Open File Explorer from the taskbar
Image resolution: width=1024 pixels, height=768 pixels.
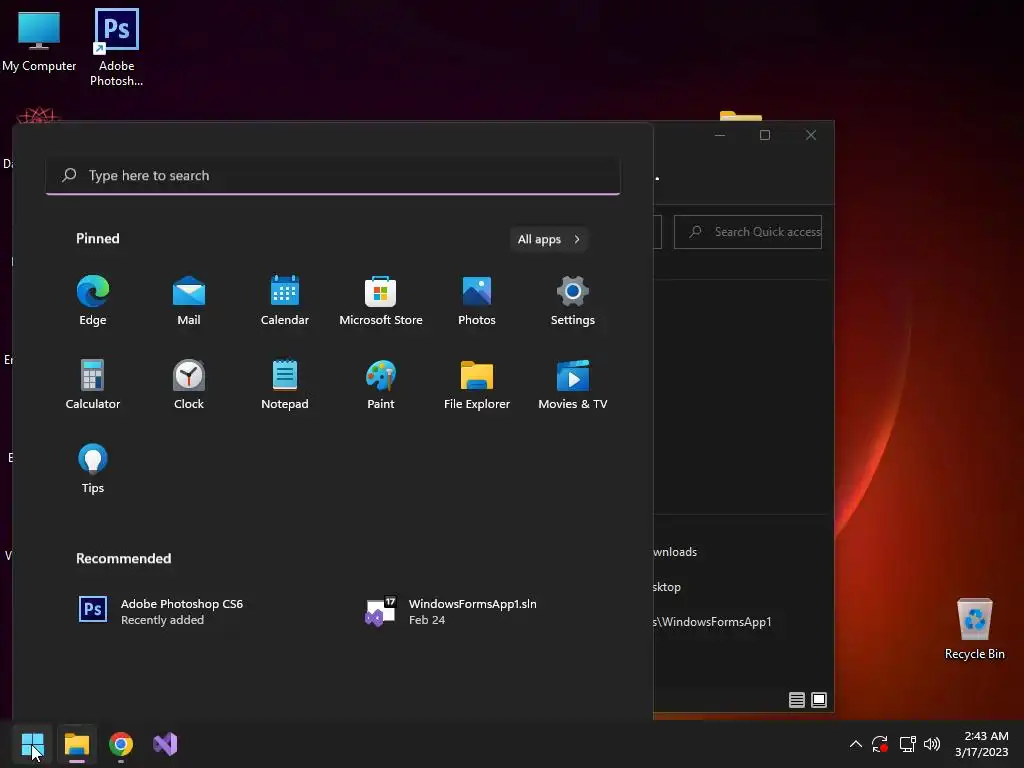pyautogui.click(x=77, y=744)
